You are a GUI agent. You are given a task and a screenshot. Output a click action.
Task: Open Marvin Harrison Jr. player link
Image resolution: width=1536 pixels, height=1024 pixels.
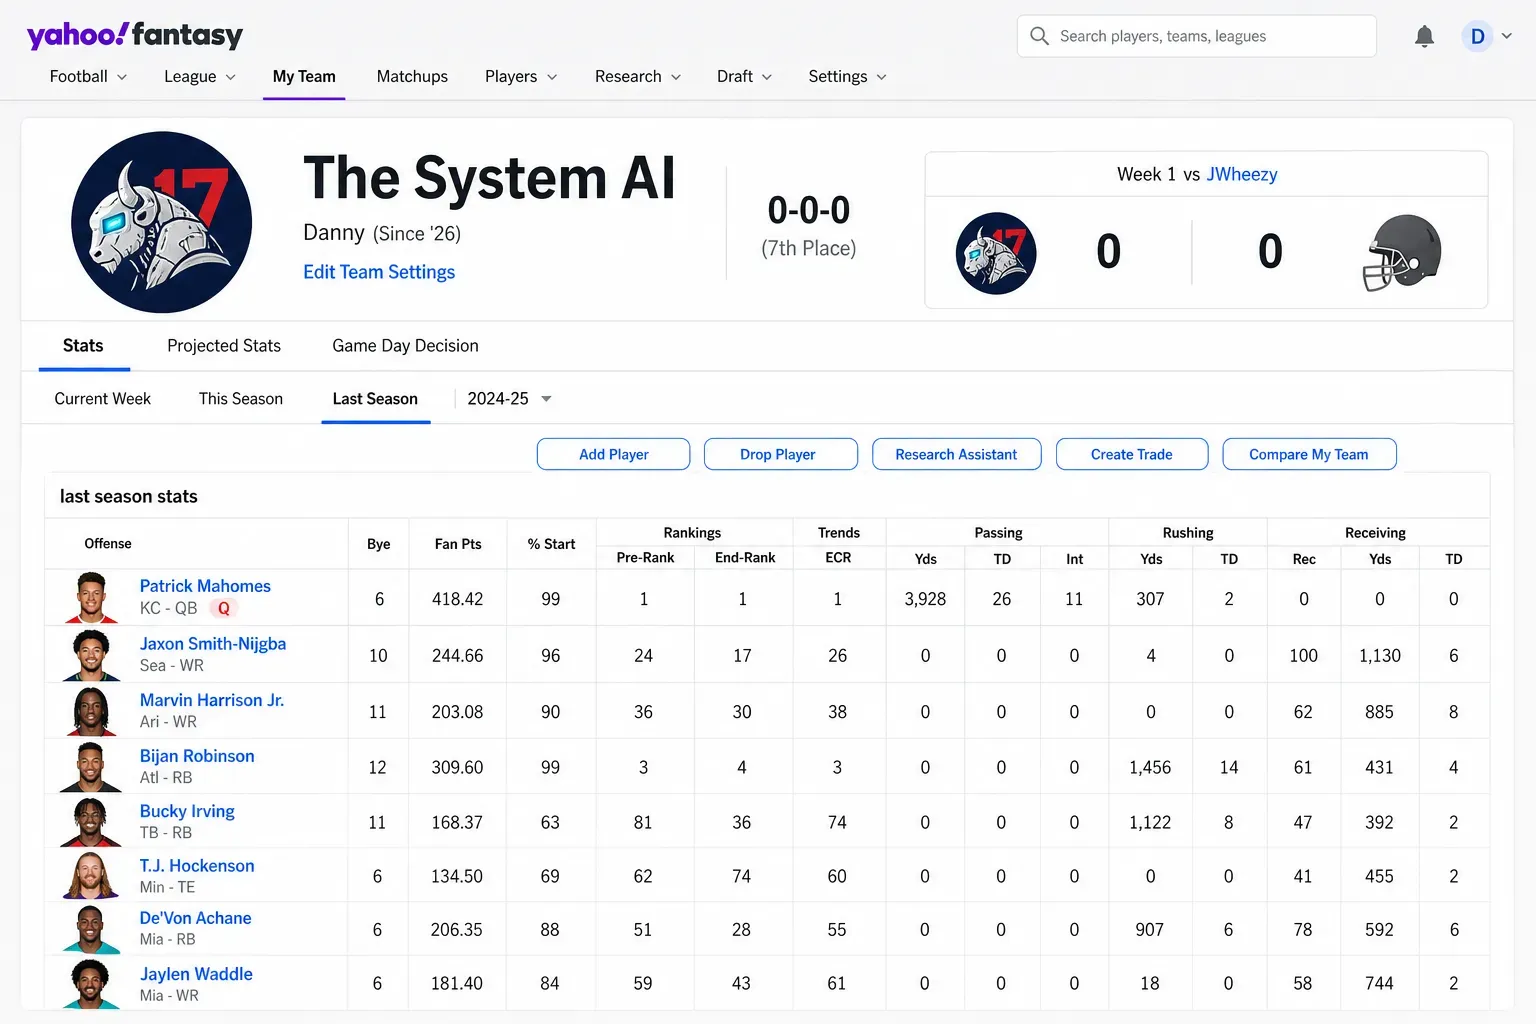(212, 700)
